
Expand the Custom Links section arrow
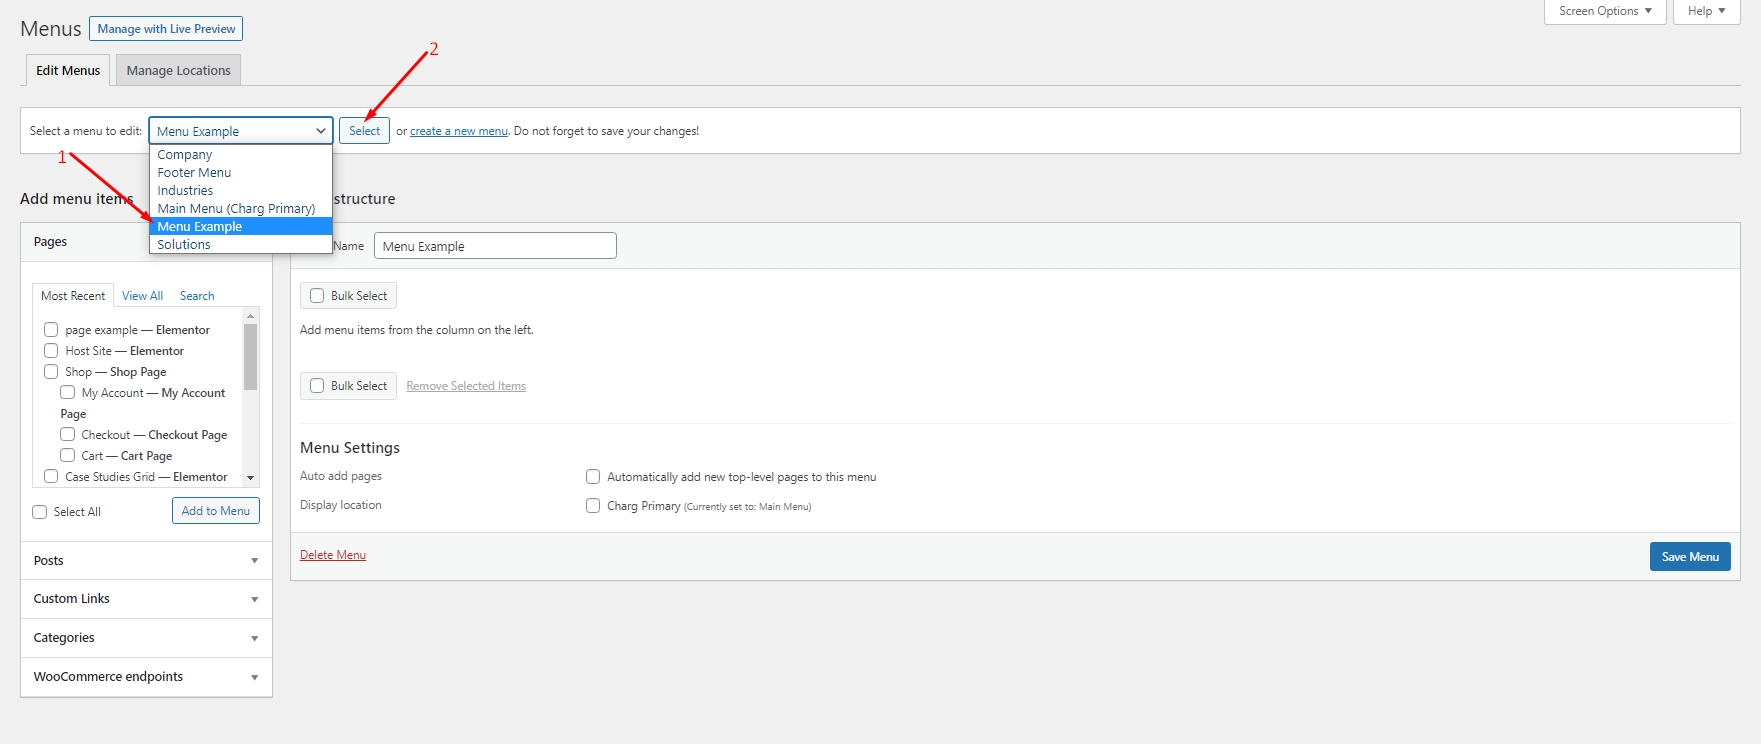[254, 600]
